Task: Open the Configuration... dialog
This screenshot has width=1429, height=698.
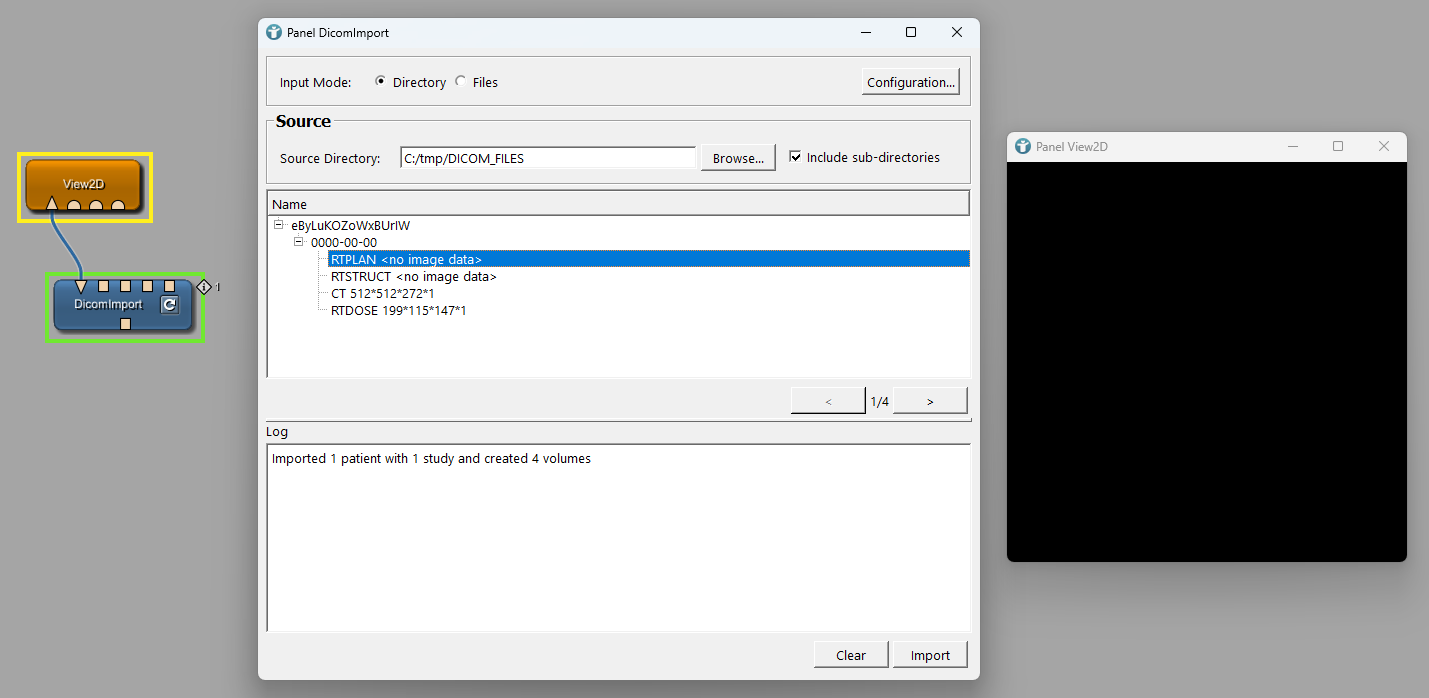Action: click(x=910, y=82)
